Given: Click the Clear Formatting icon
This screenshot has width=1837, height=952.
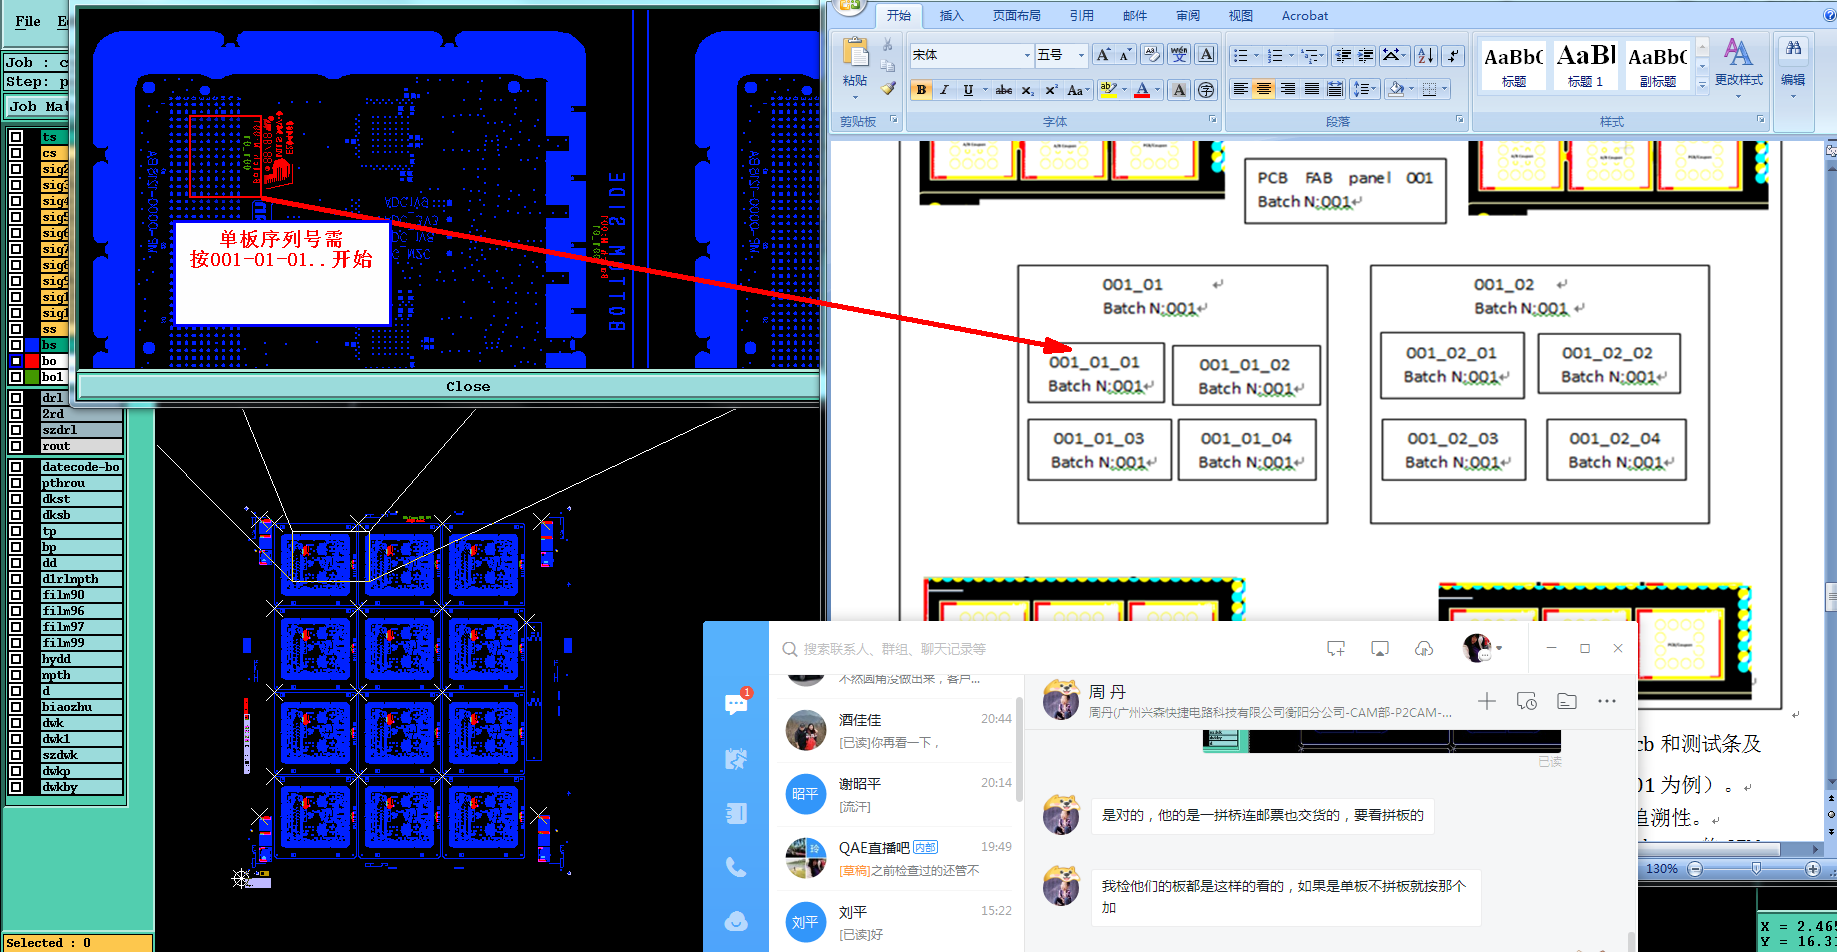Looking at the screenshot, I should (1152, 55).
